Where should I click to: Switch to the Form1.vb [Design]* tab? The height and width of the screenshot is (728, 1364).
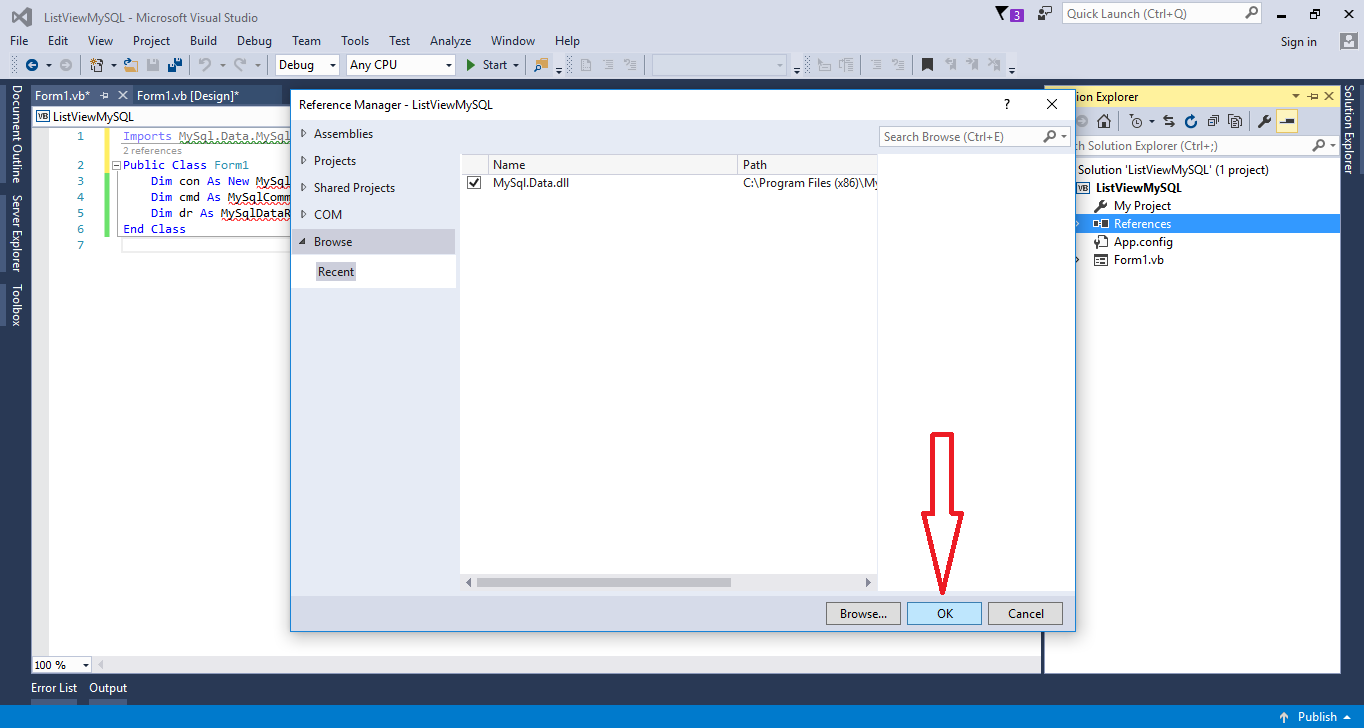(x=188, y=95)
